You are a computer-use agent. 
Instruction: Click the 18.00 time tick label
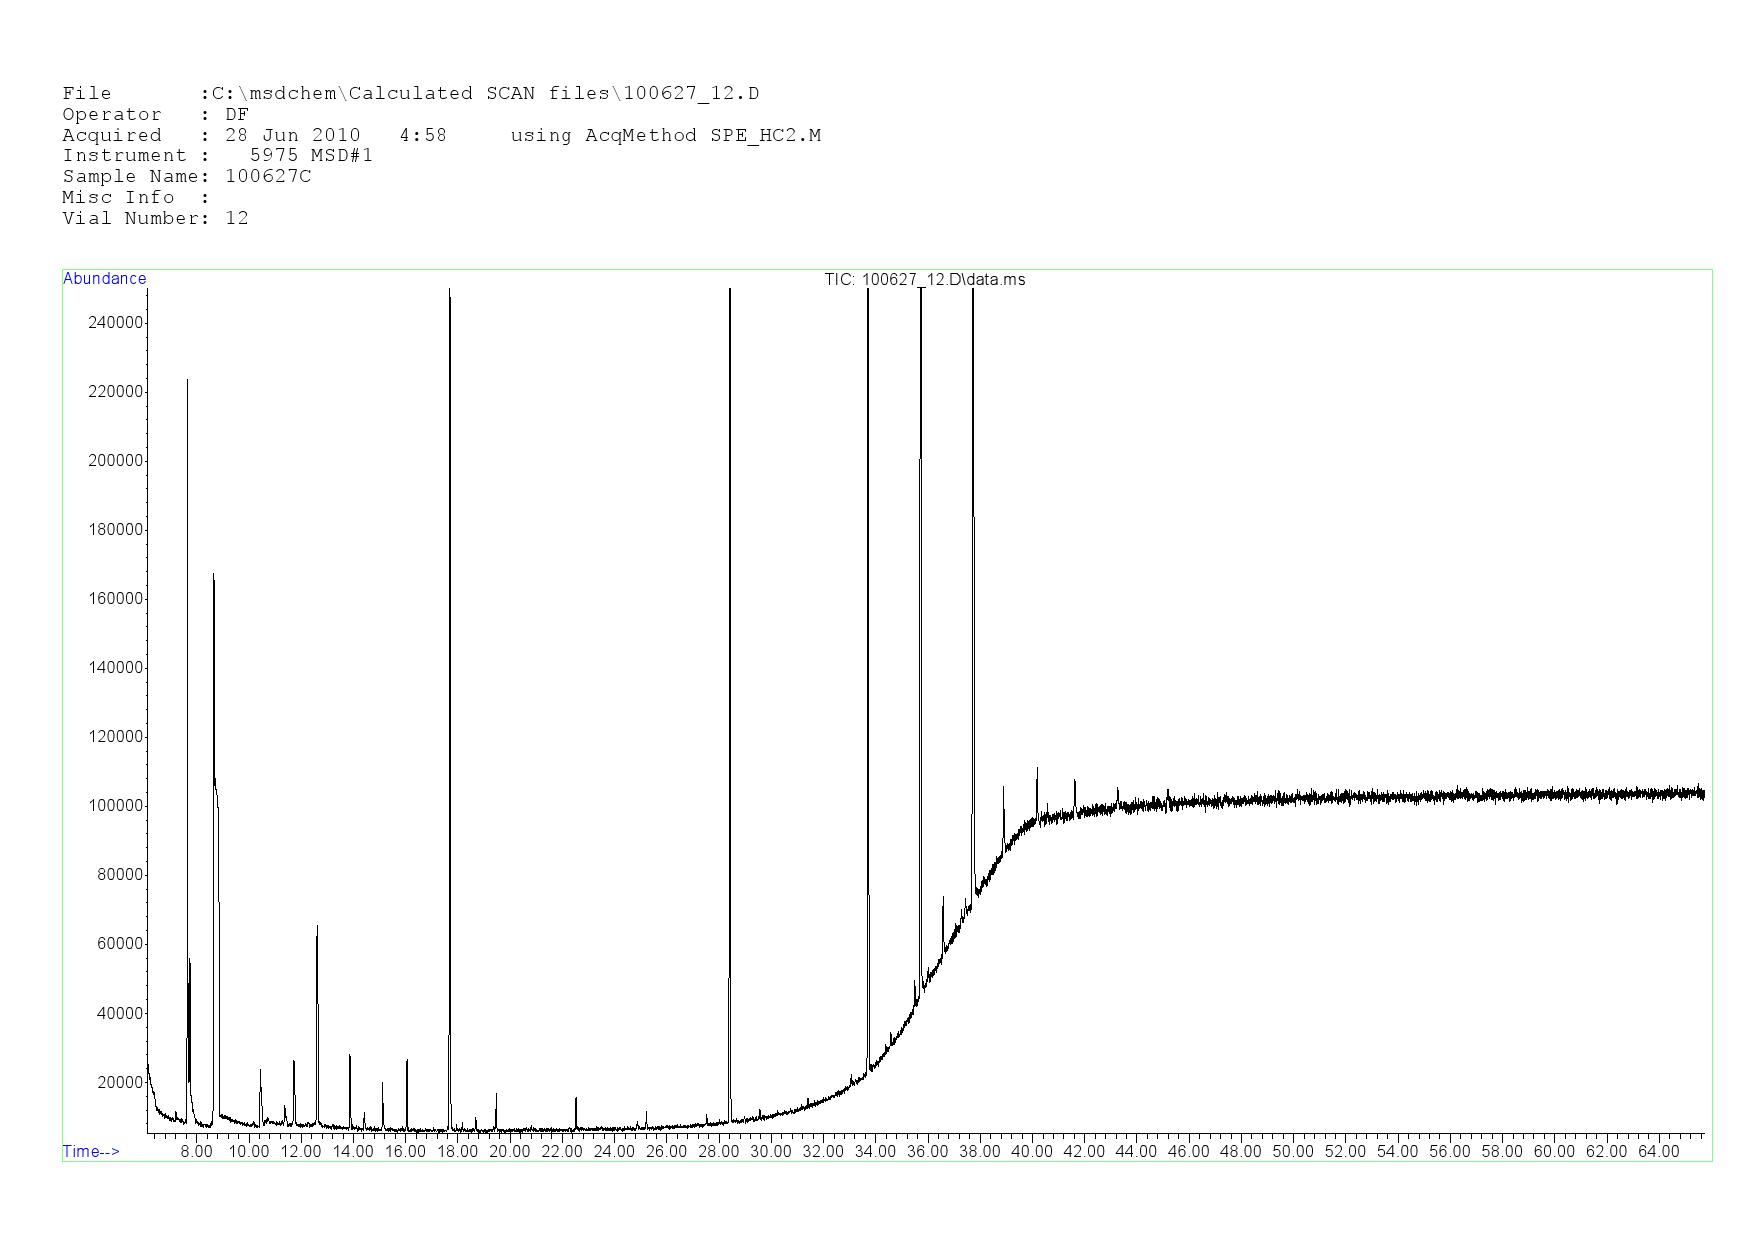click(x=457, y=1152)
